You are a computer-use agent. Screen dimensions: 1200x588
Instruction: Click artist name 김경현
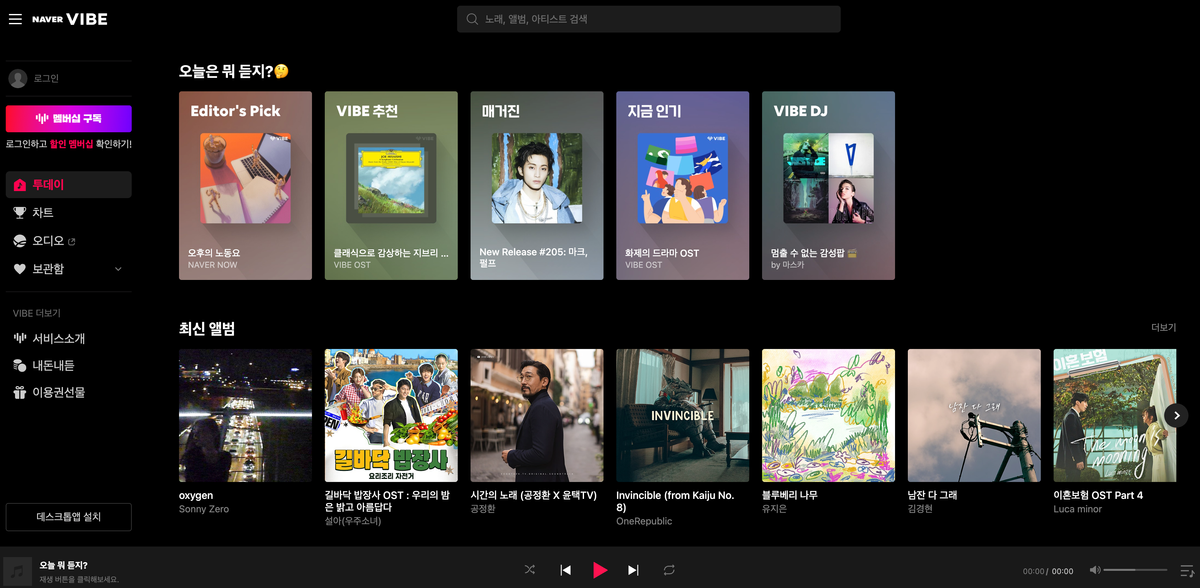tap(922, 509)
